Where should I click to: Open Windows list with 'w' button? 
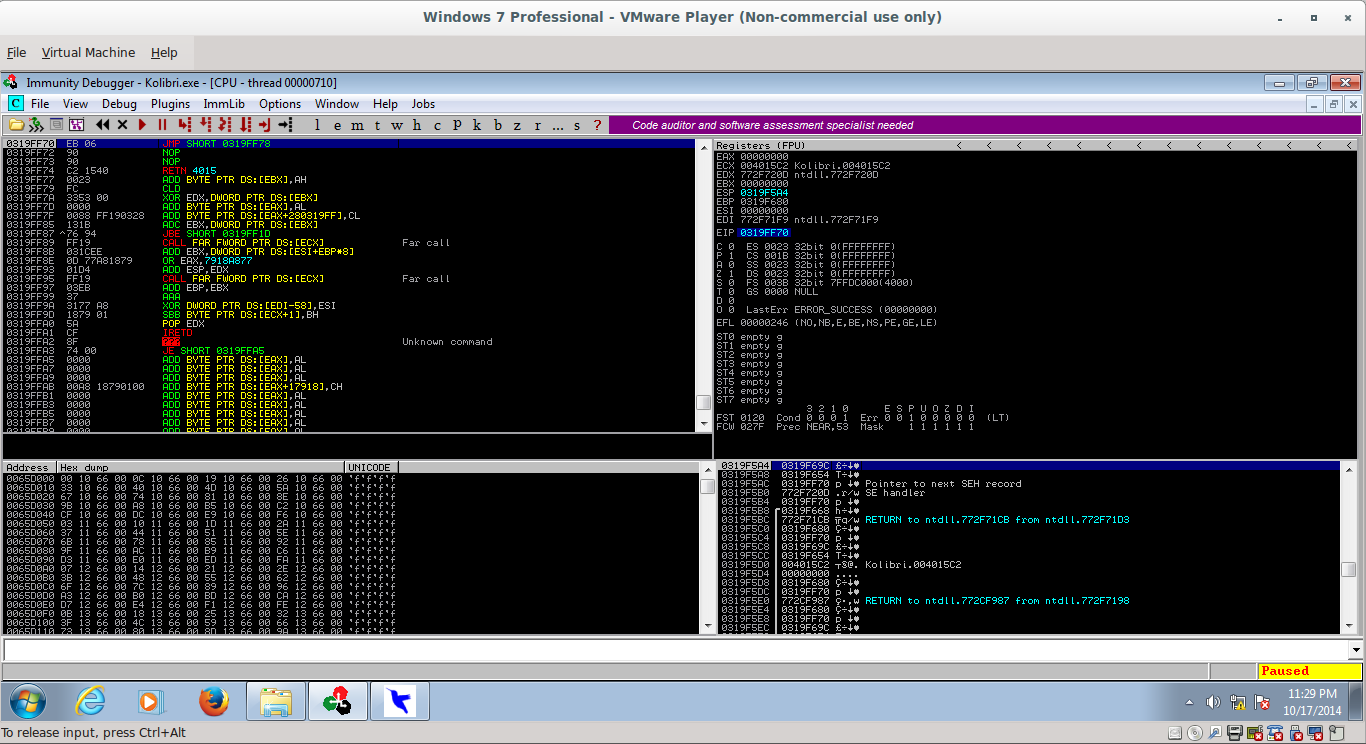coord(397,125)
